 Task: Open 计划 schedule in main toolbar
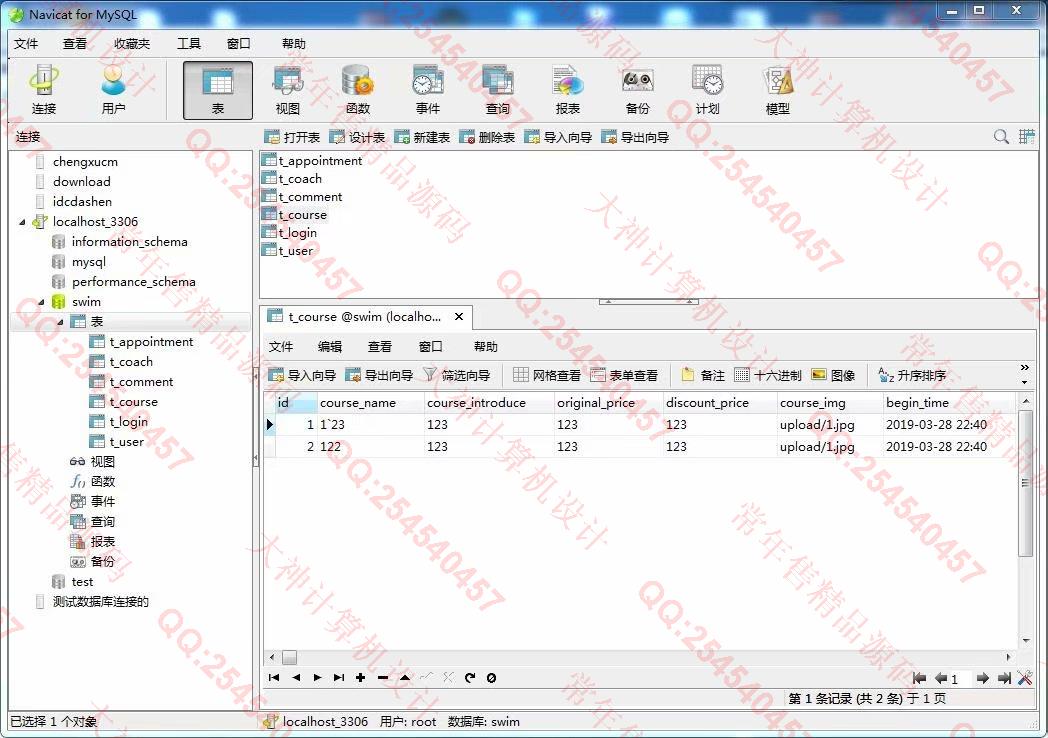(x=707, y=90)
